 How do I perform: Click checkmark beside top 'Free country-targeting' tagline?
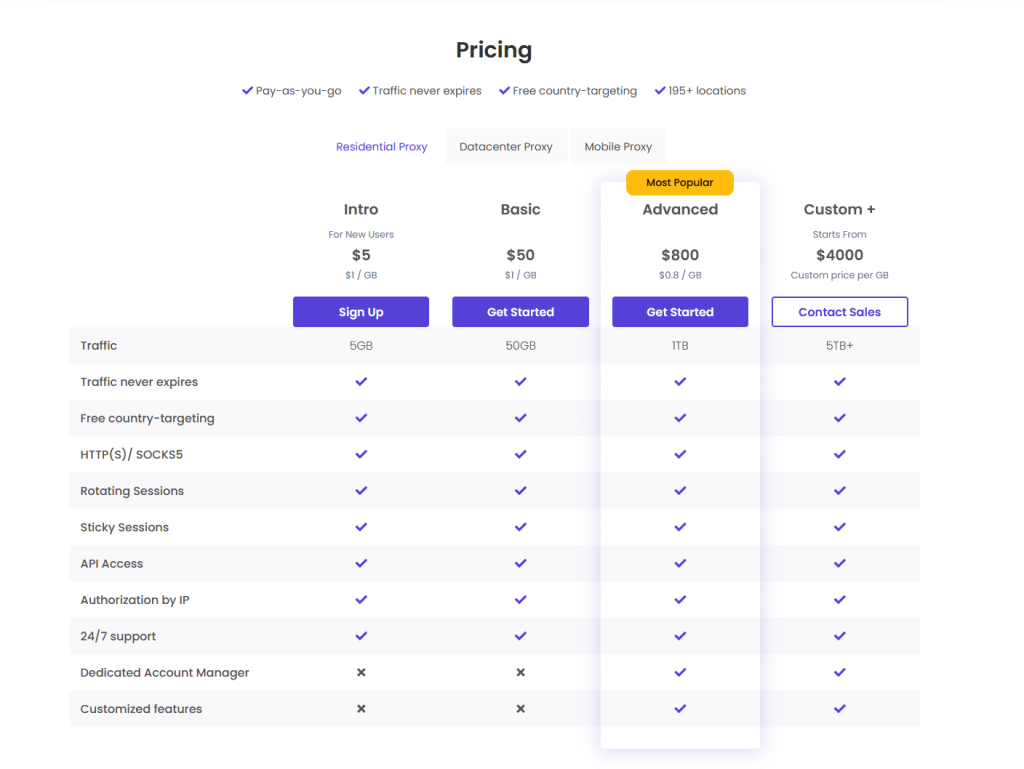504,91
